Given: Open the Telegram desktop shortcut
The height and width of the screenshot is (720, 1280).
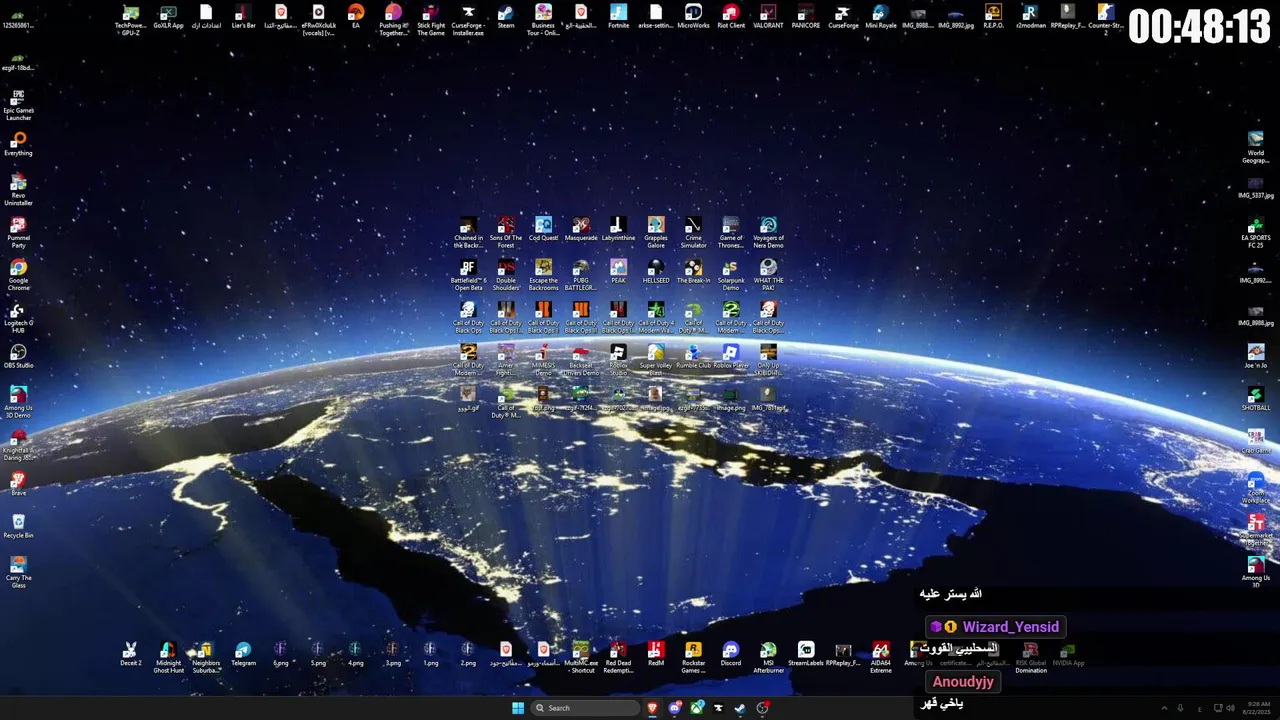Looking at the screenshot, I should 243,654.
